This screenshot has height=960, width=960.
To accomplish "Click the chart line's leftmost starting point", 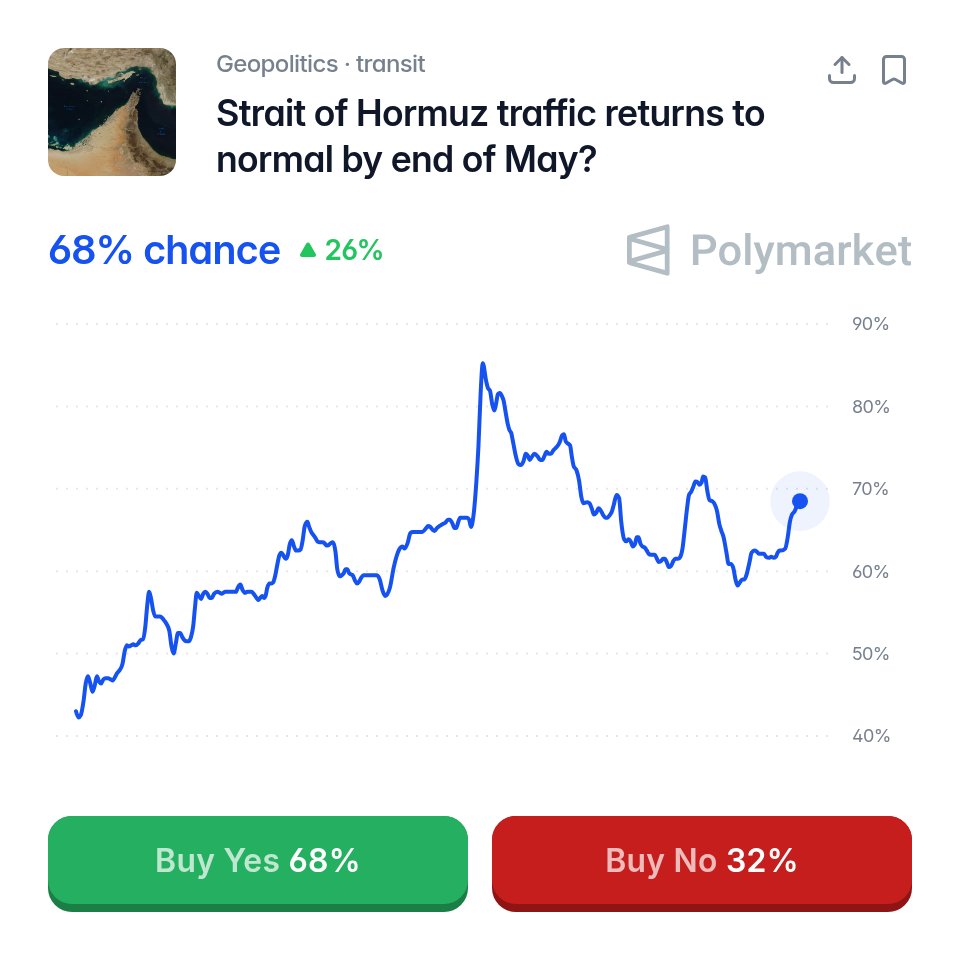I will coord(76,712).
